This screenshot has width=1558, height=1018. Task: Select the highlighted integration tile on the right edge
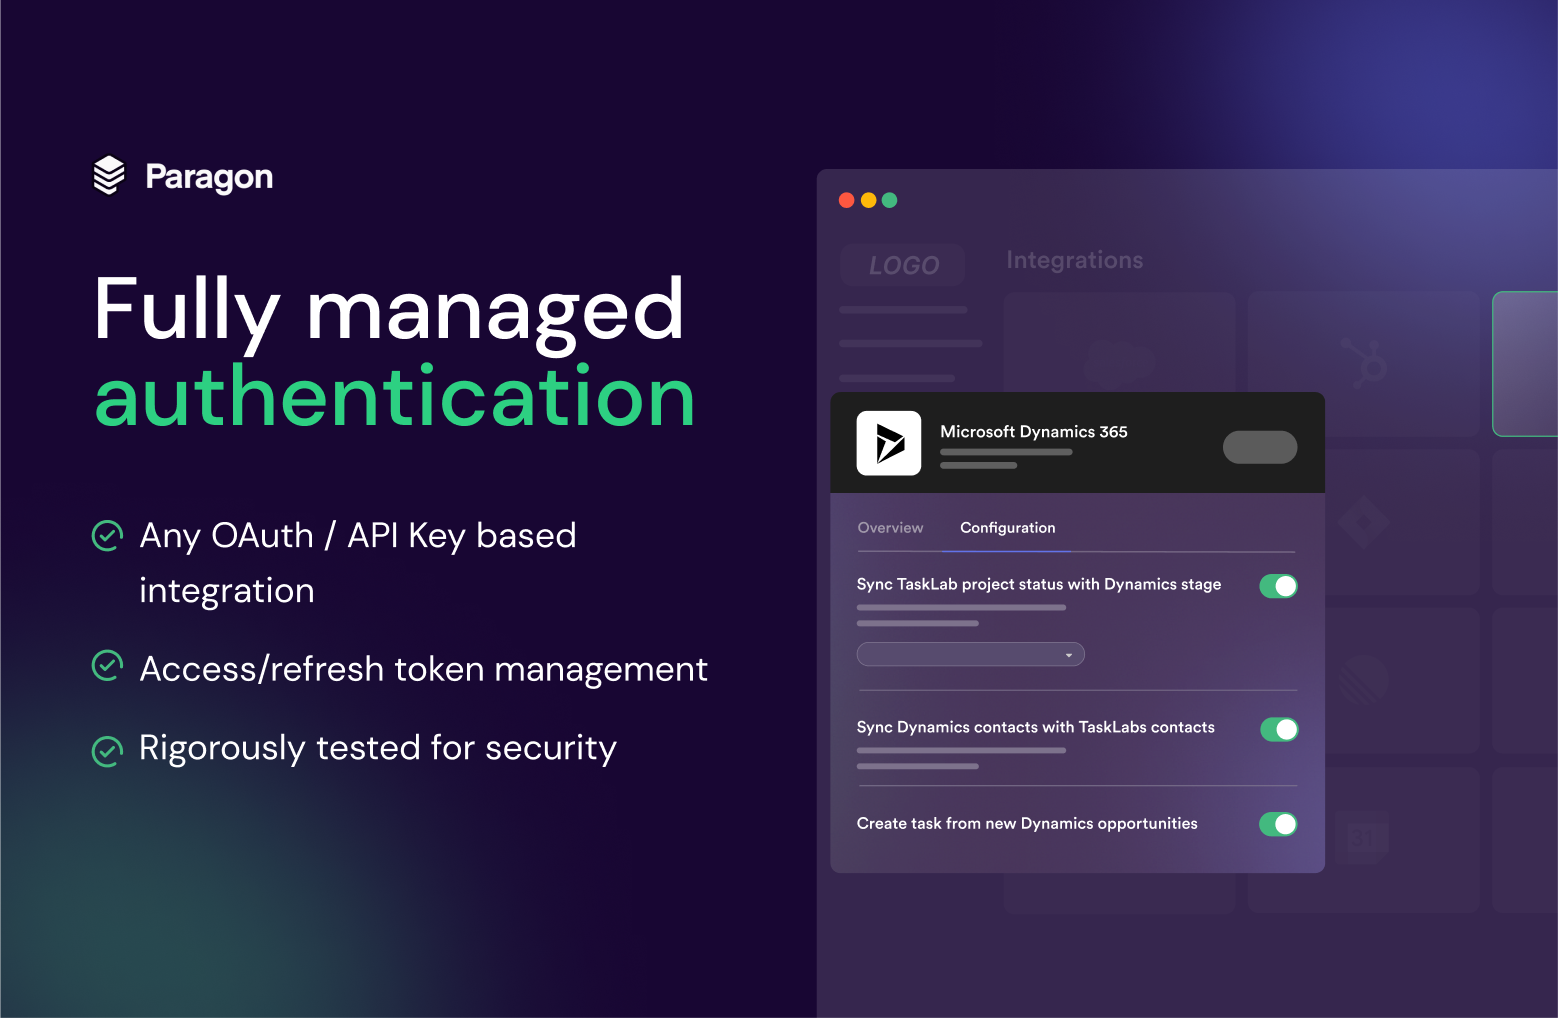[1527, 363]
